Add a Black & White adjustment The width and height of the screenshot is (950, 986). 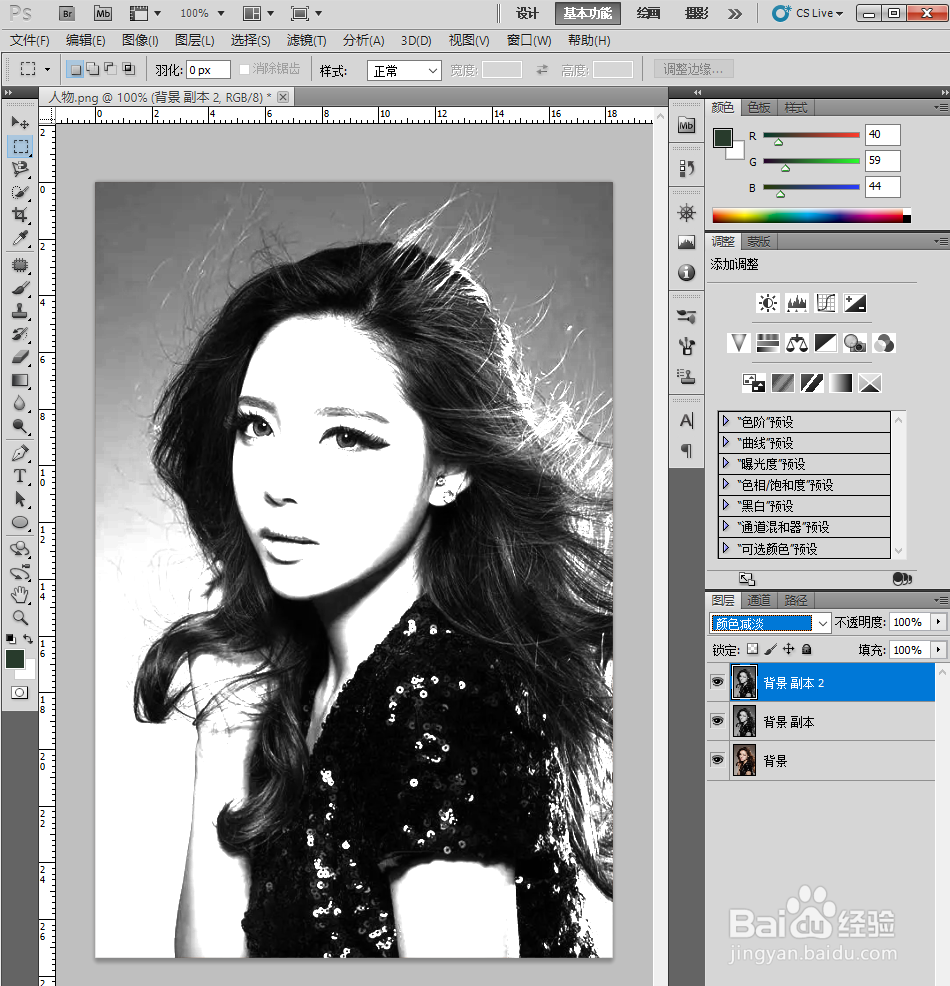[x=826, y=343]
